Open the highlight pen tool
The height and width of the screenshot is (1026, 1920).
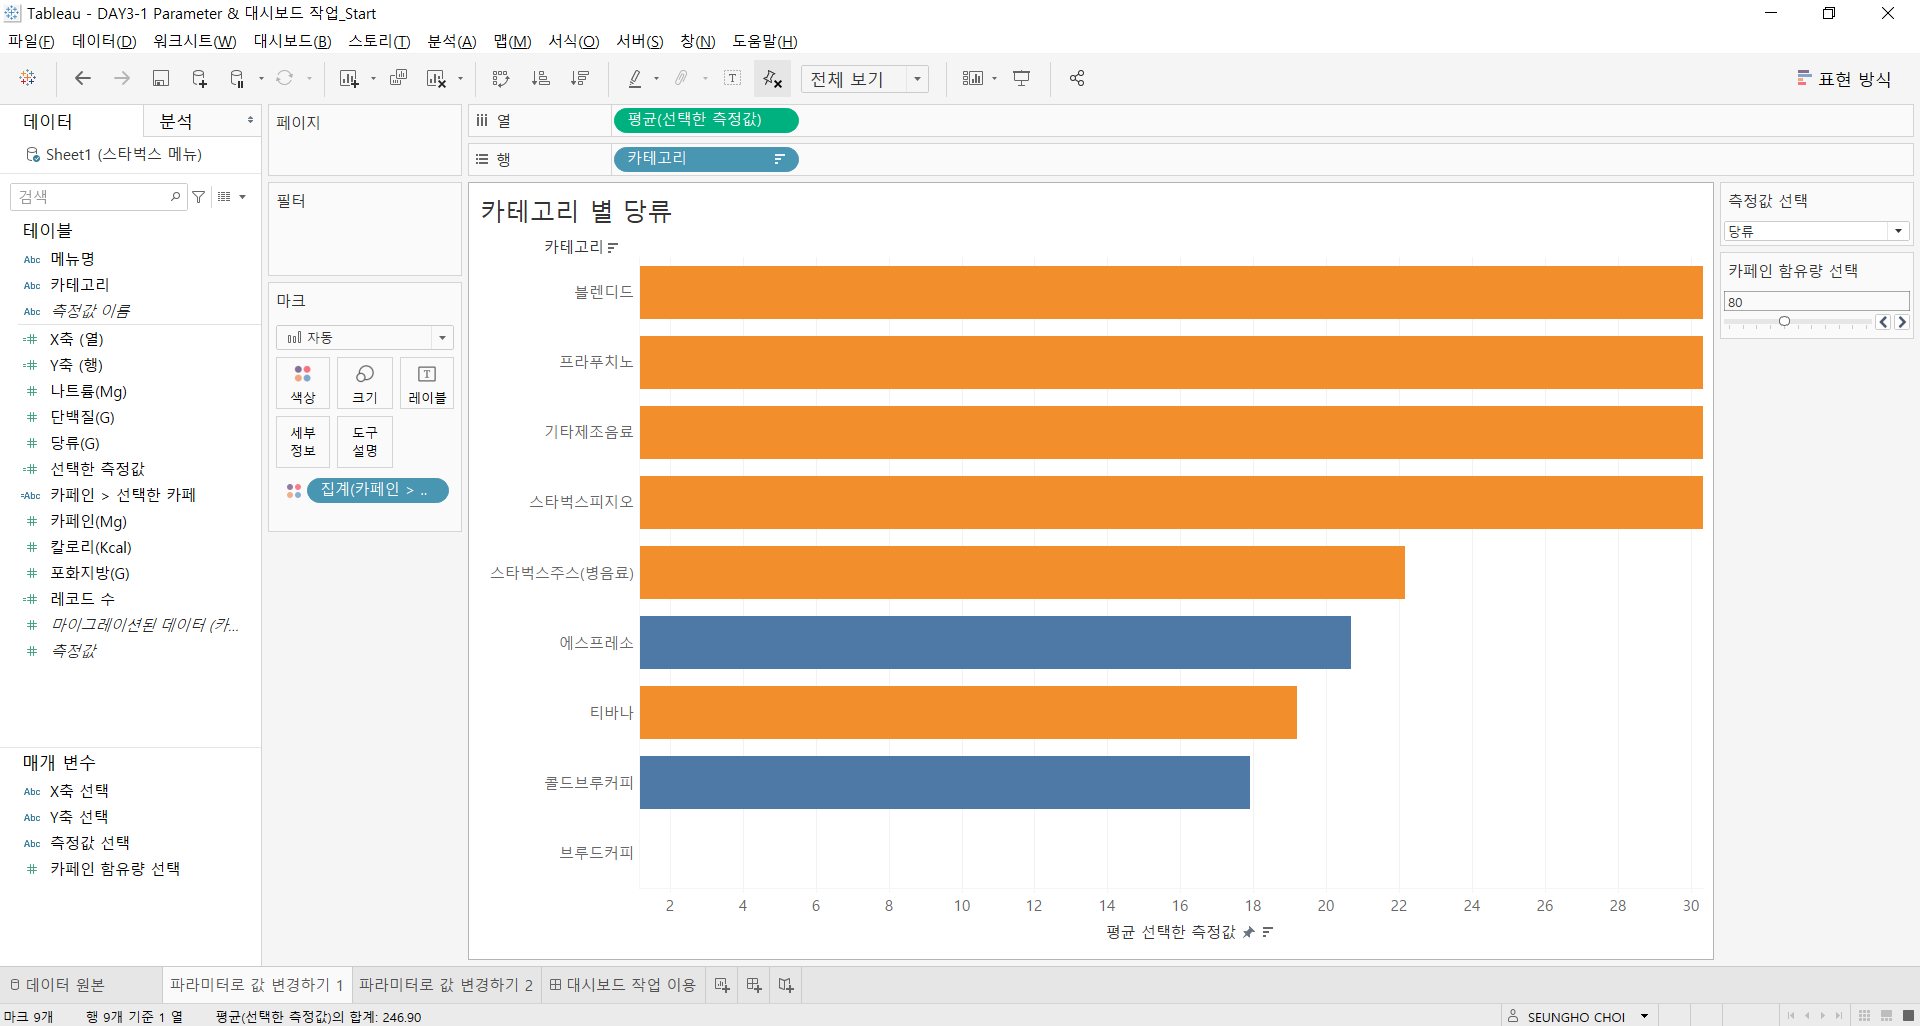coord(635,78)
